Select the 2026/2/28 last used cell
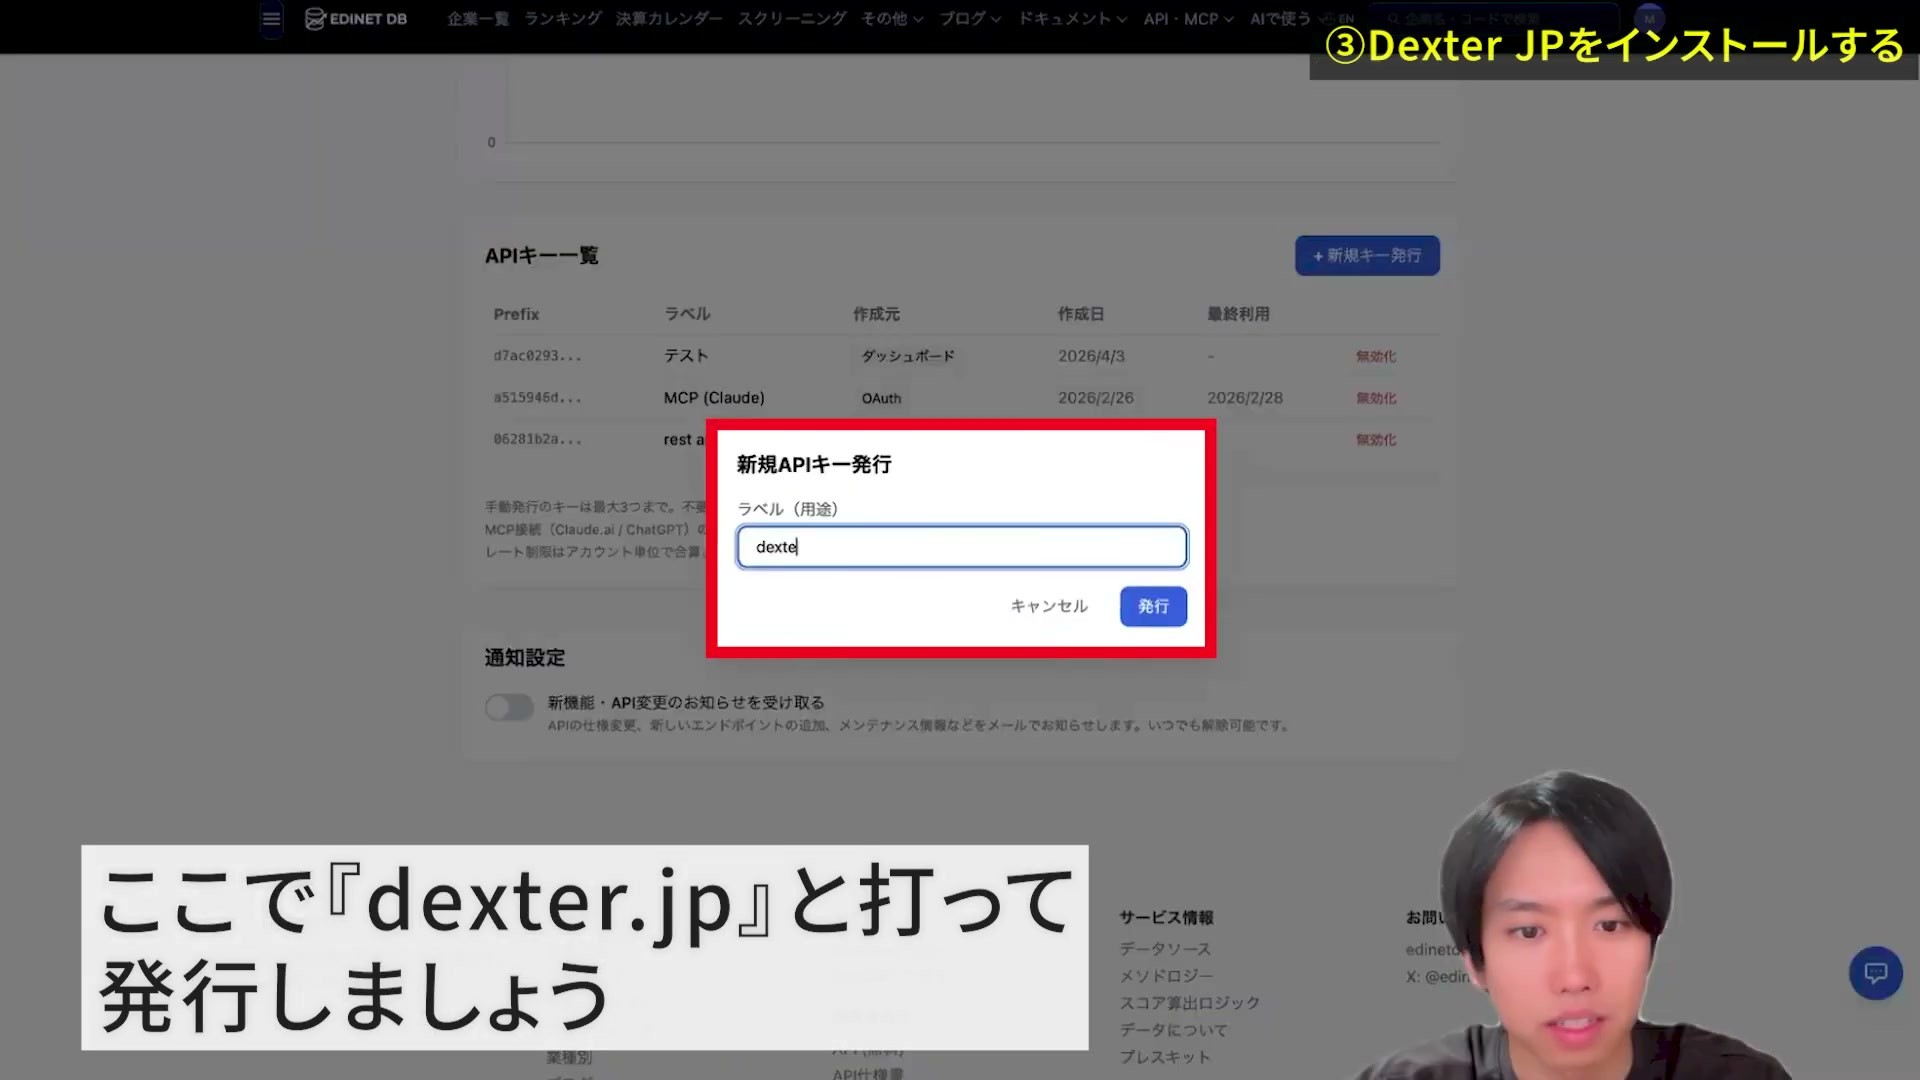The width and height of the screenshot is (1920, 1080). point(1244,398)
